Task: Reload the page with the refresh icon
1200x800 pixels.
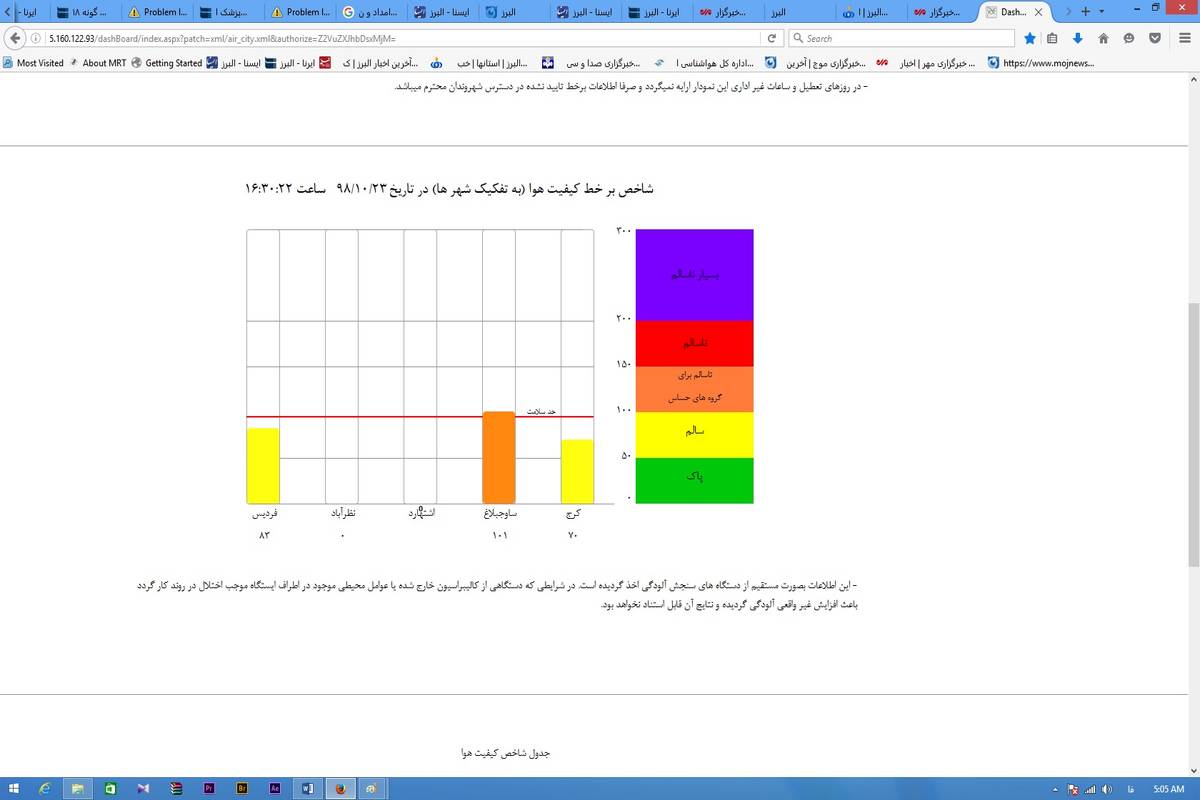Action: click(x=771, y=38)
